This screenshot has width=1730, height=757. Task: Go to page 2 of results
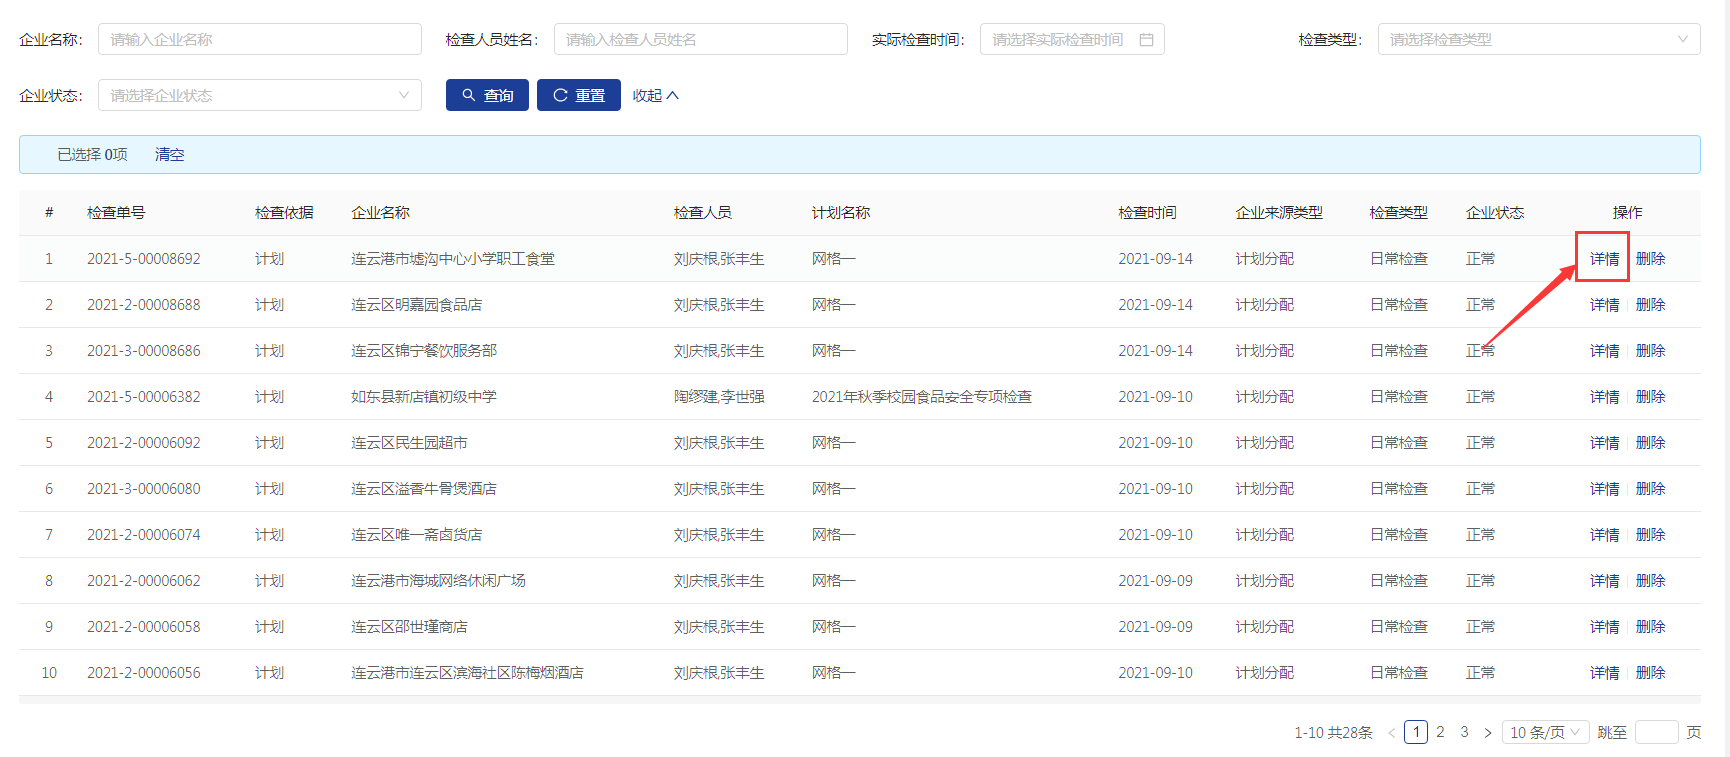click(x=1440, y=732)
